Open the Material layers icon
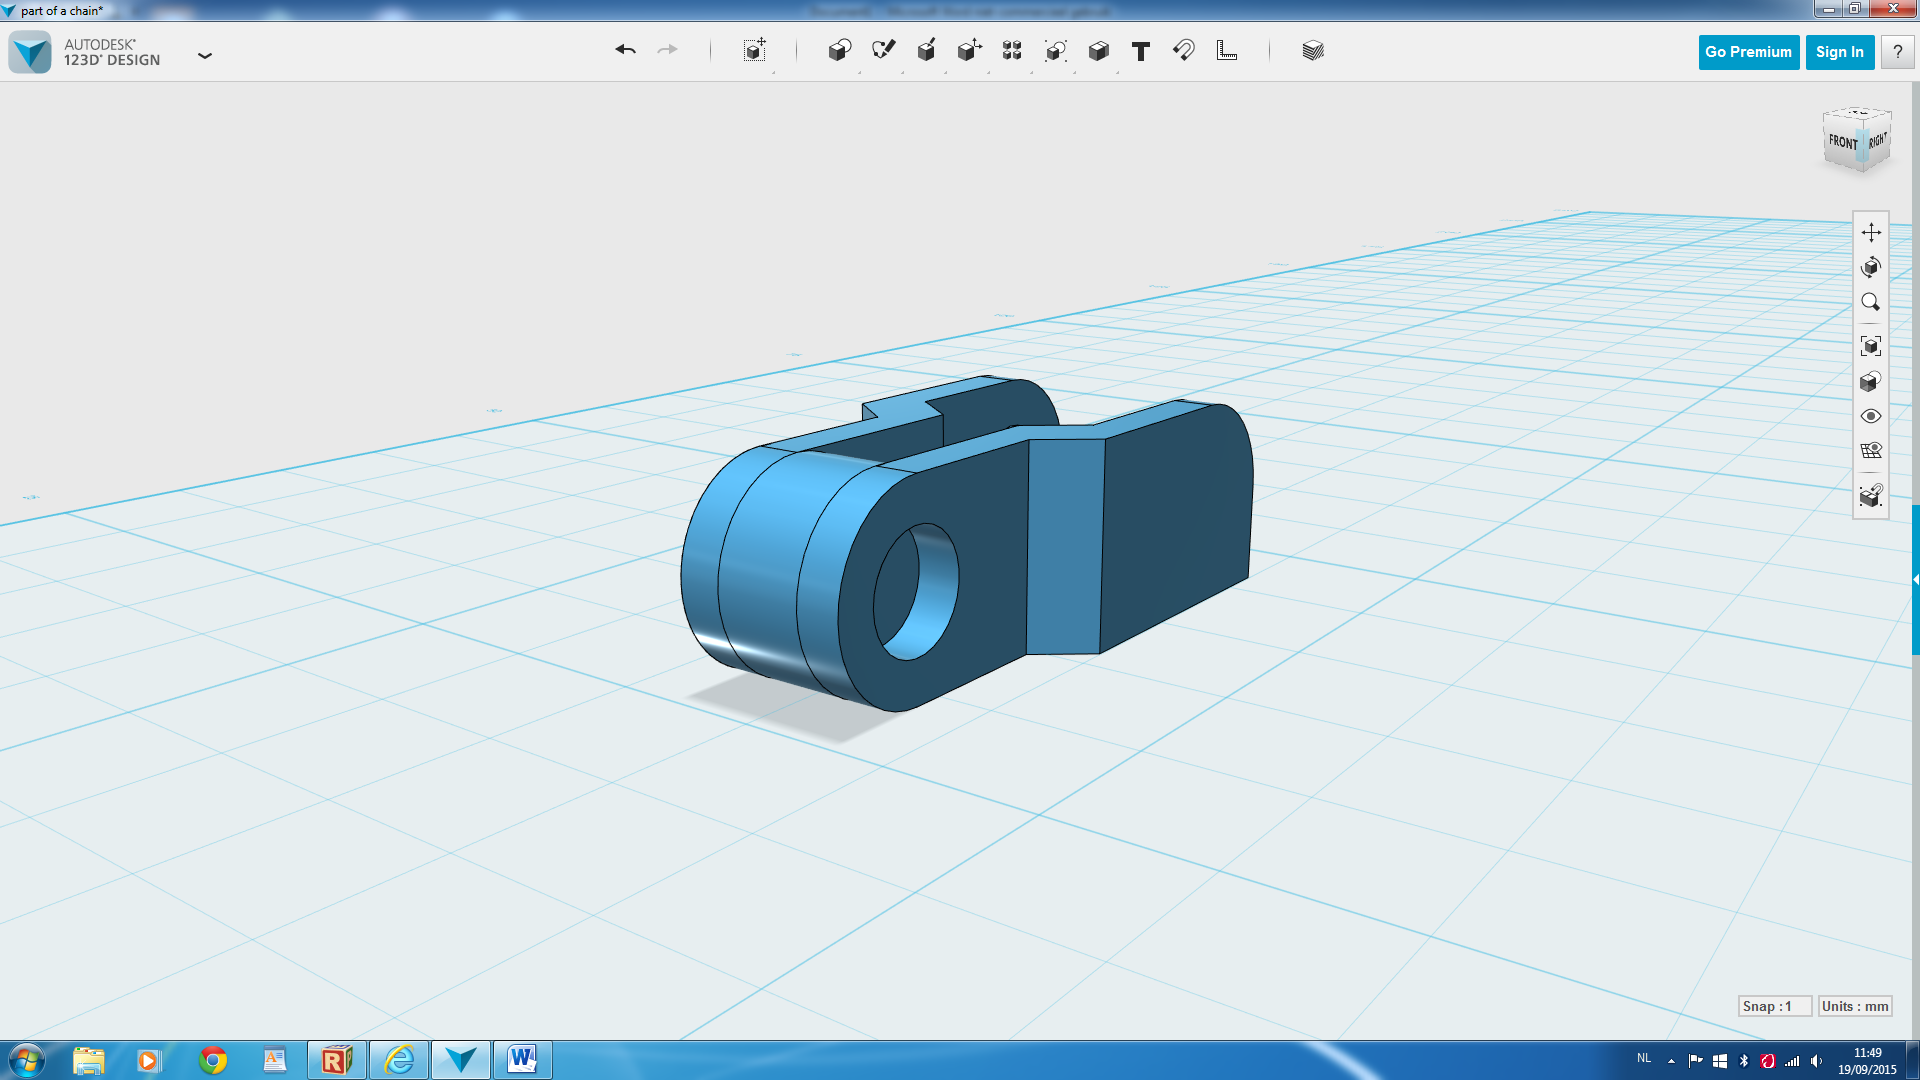Image resolution: width=1920 pixels, height=1080 pixels. [x=1313, y=50]
